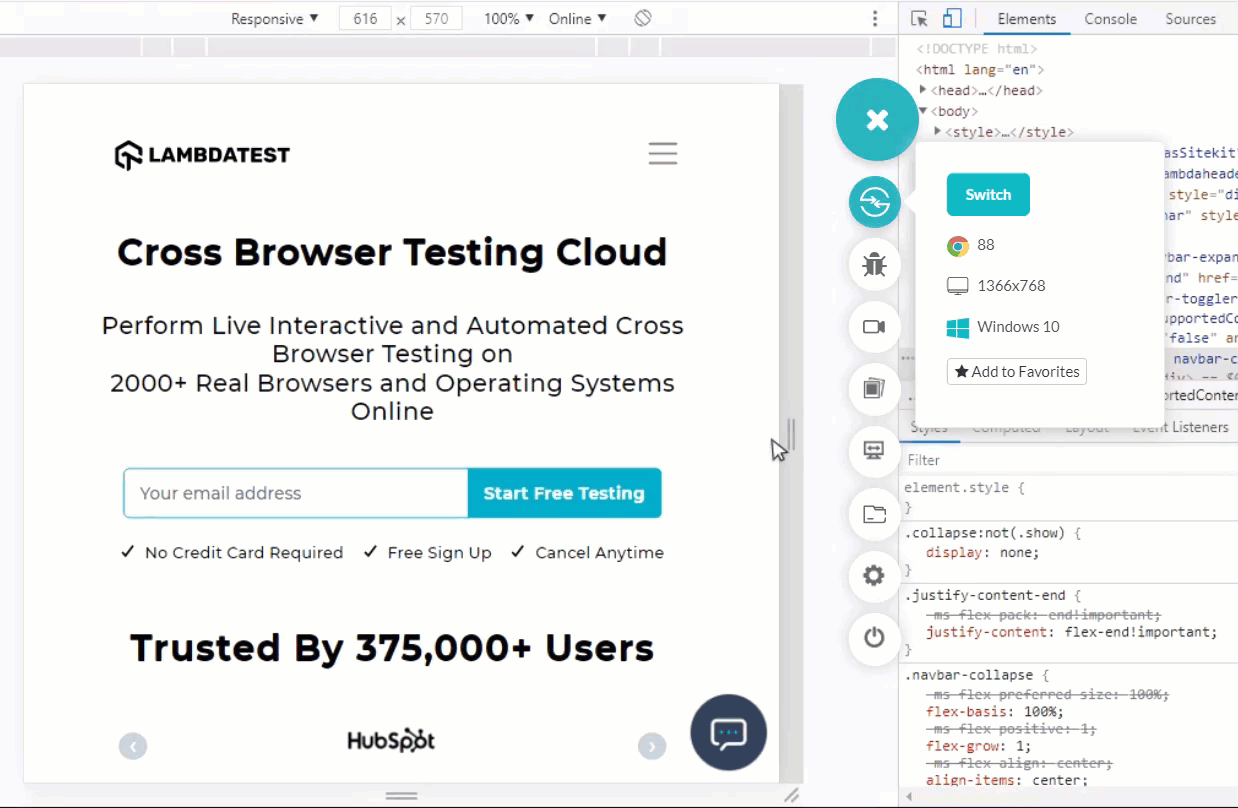Open the Online network conditions dropdown
1238x808 pixels.
[576, 18]
